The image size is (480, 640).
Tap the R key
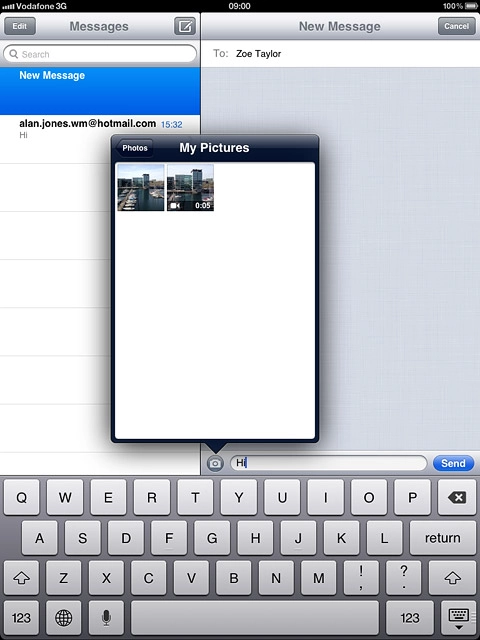point(152,497)
